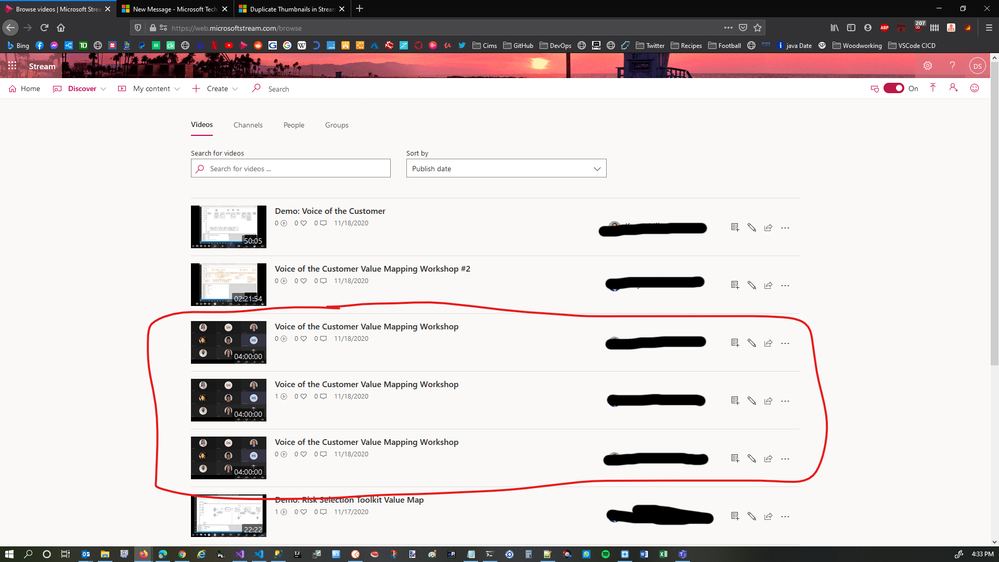This screenshot has width=999, height=562.
Task: Click the Firefox address bar URL
Action: tap(236, 28)
